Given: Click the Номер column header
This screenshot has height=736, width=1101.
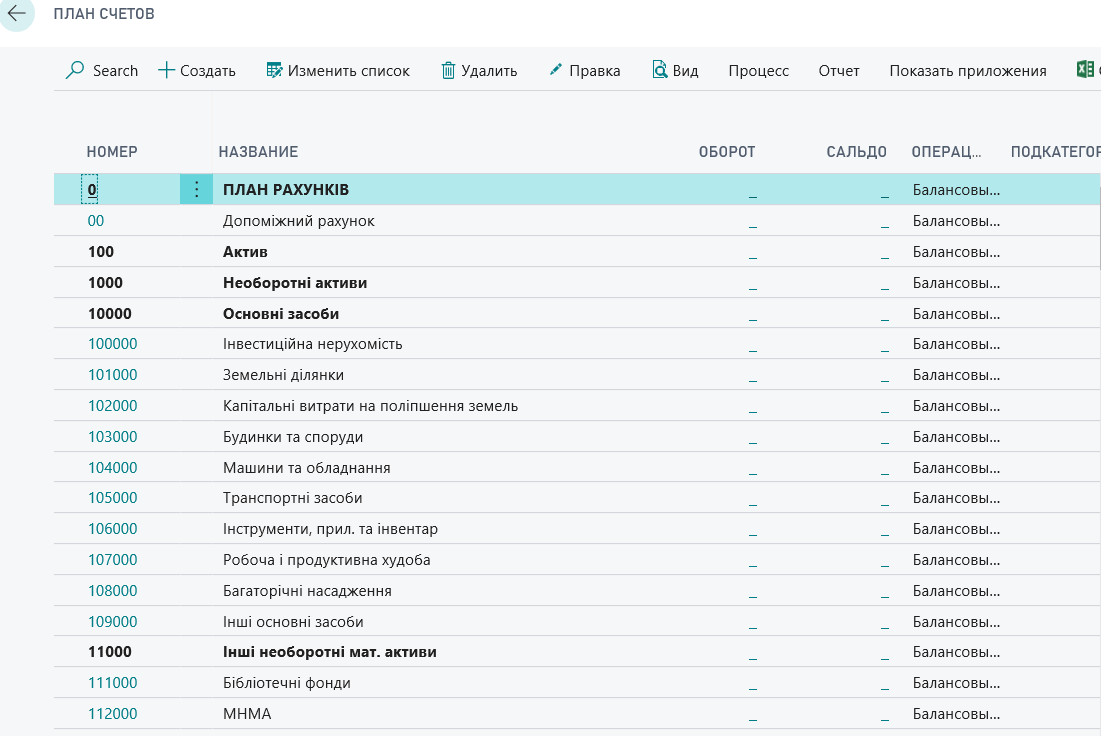Looking at the screenshot, I should pos(112,152).
